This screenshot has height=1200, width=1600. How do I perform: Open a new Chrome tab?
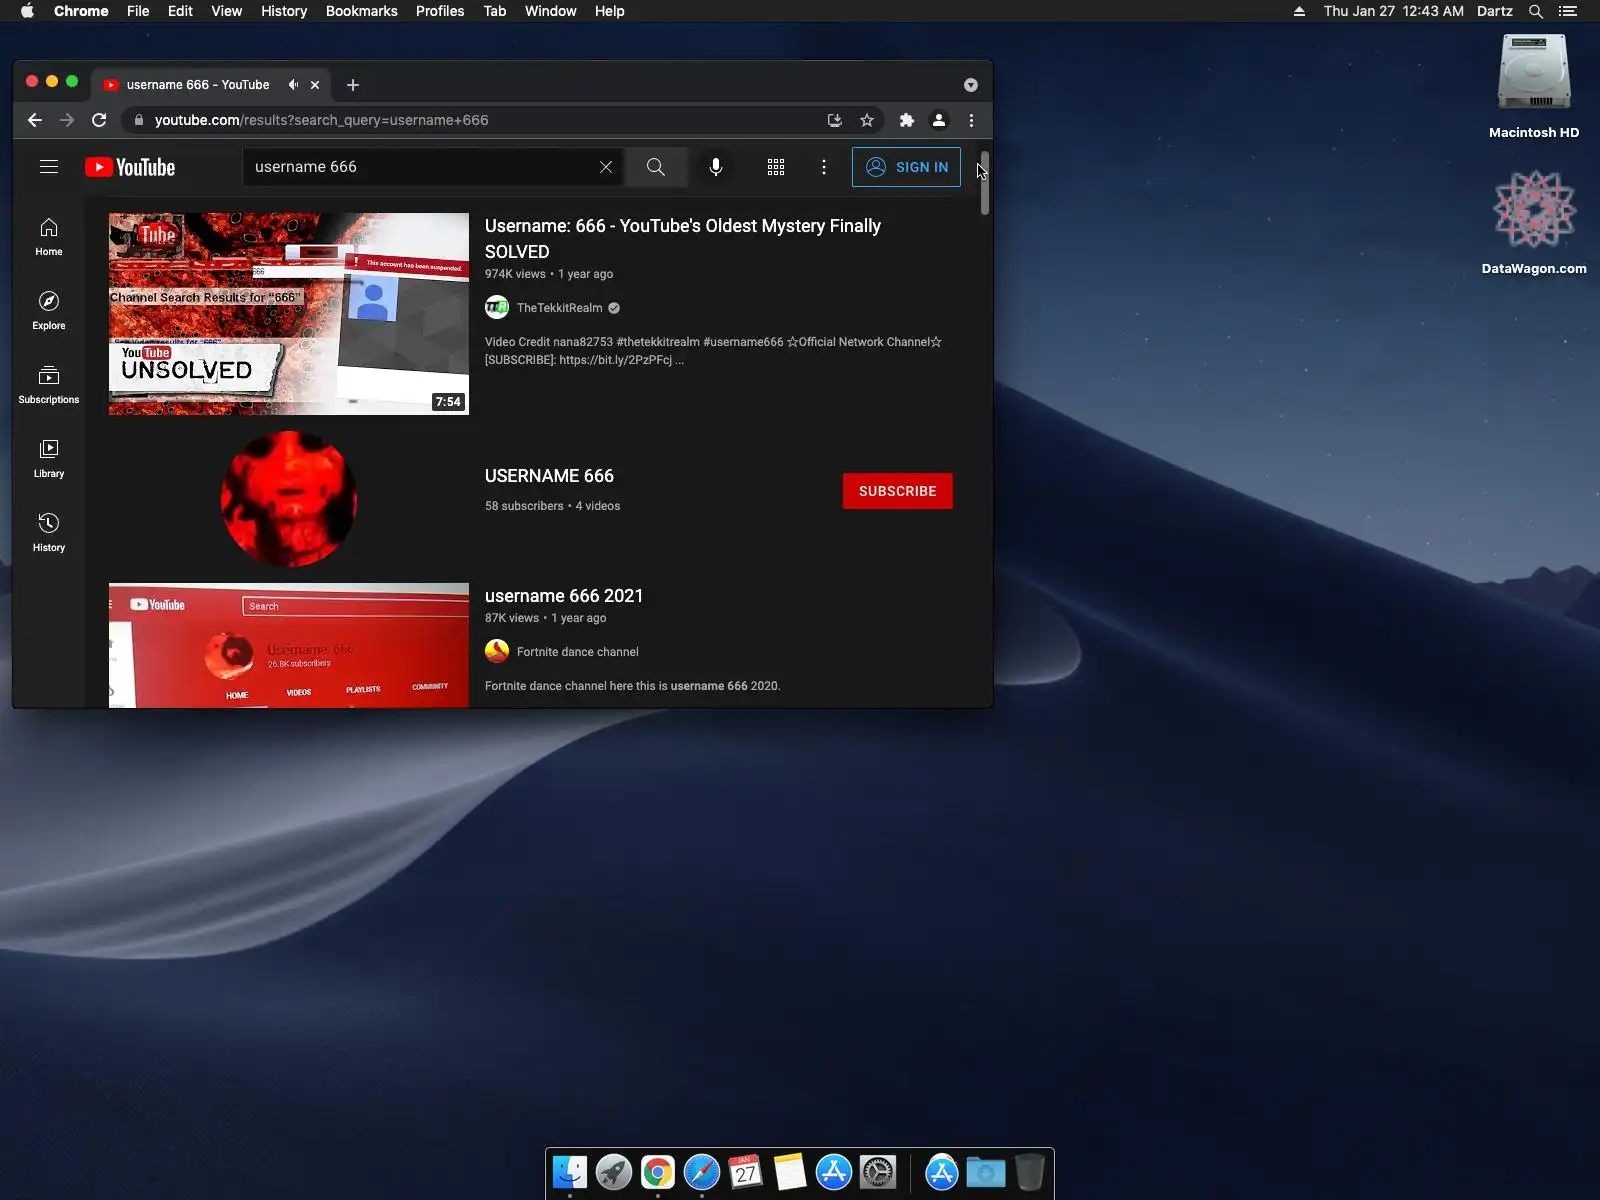click(353, 85)
